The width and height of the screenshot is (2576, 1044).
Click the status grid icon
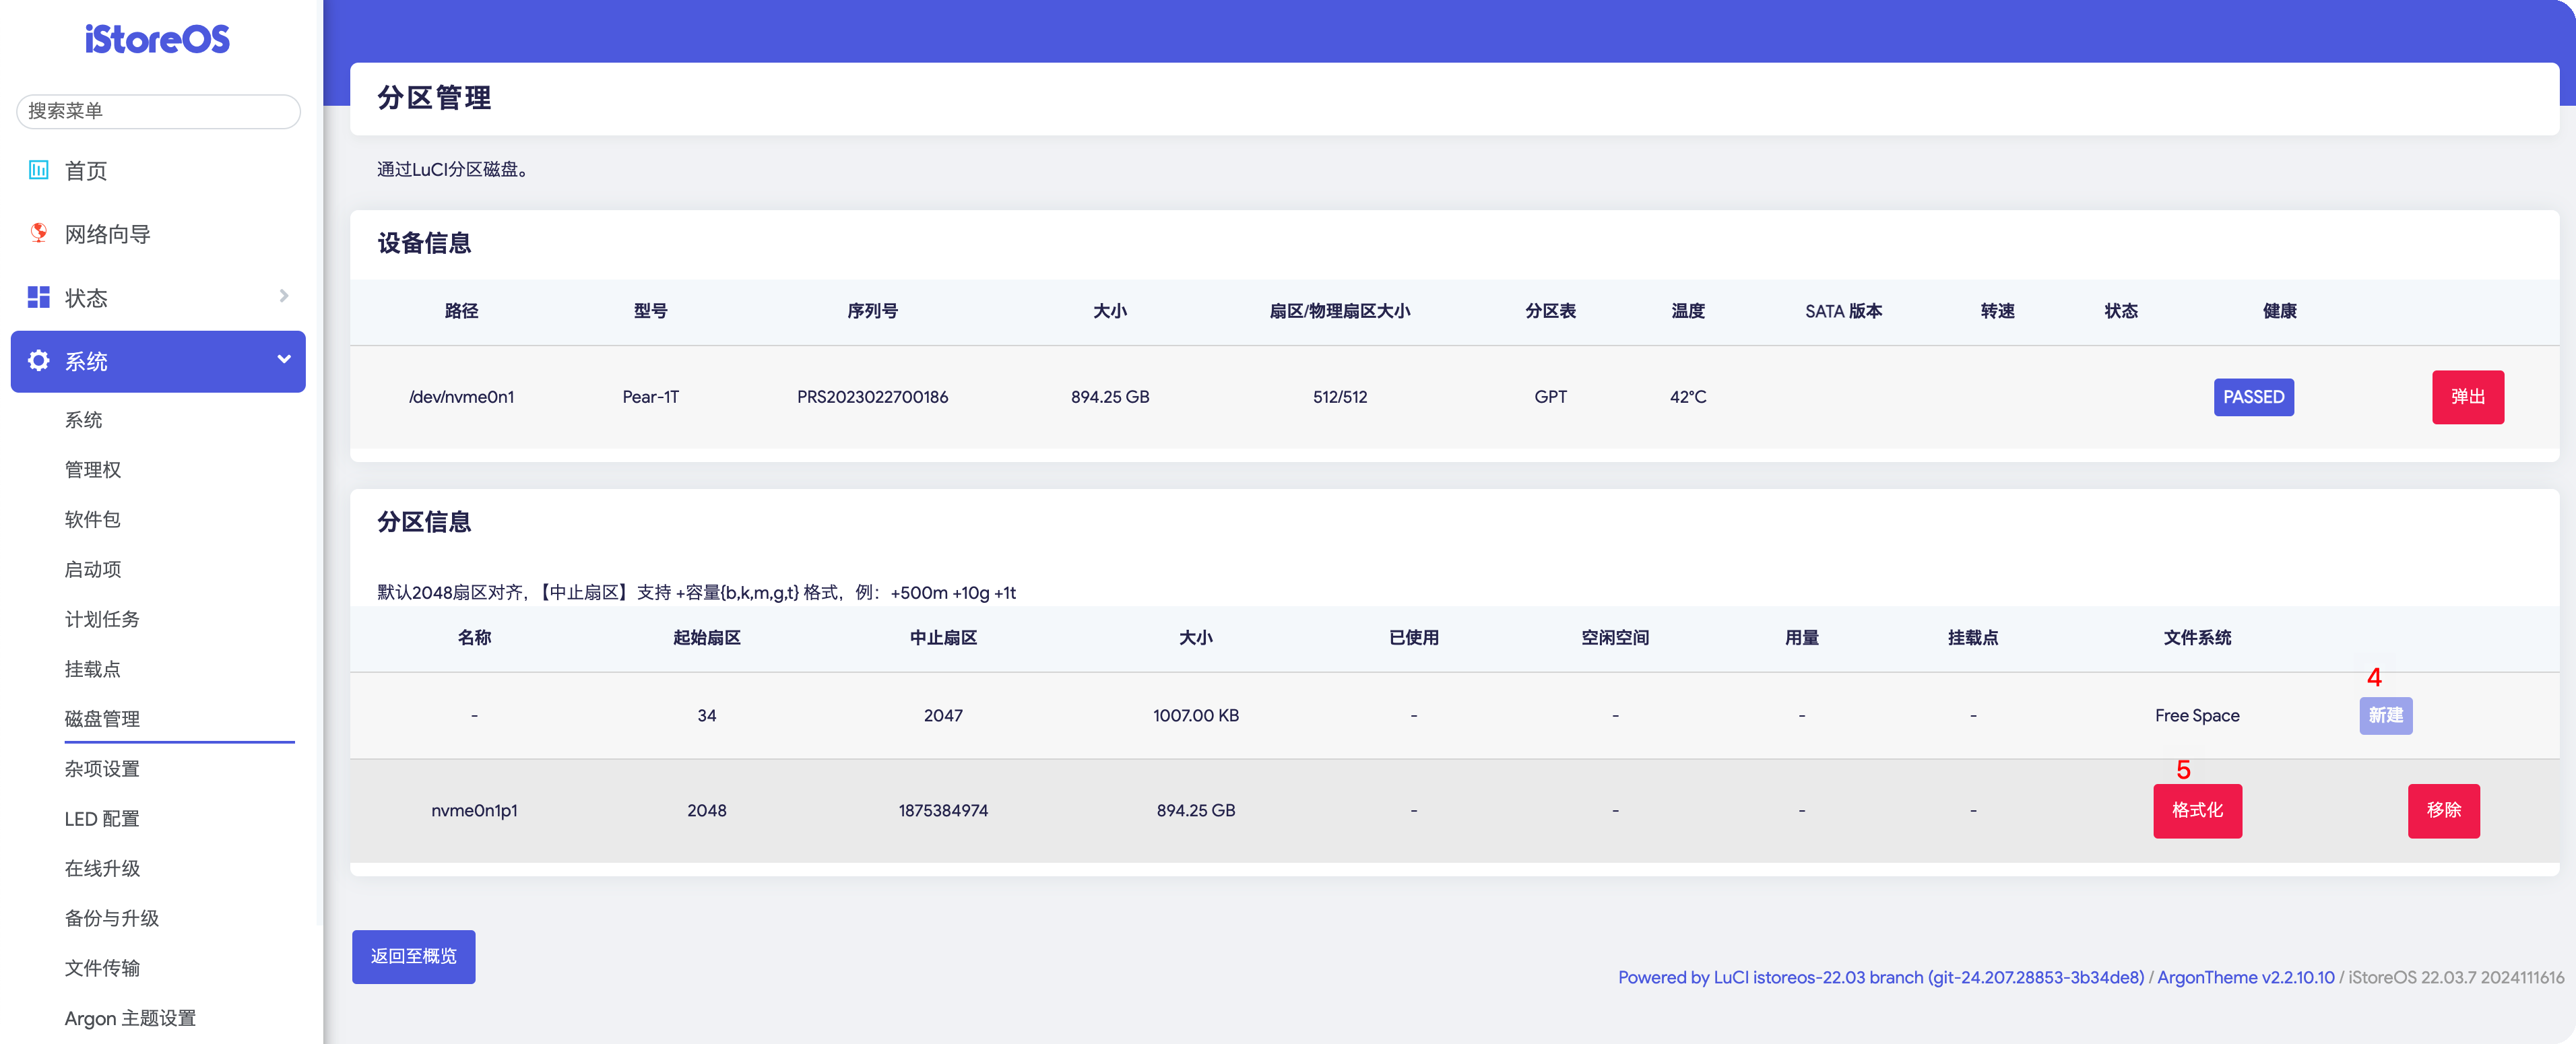38,297
